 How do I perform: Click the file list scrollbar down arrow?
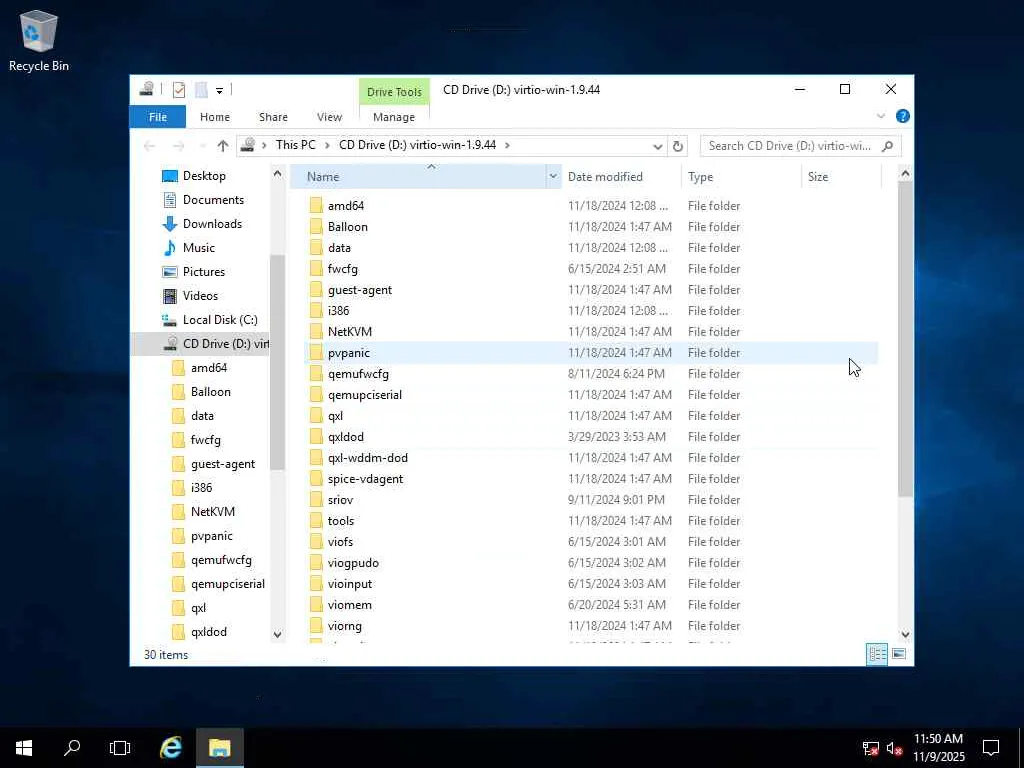click(905, 634)
